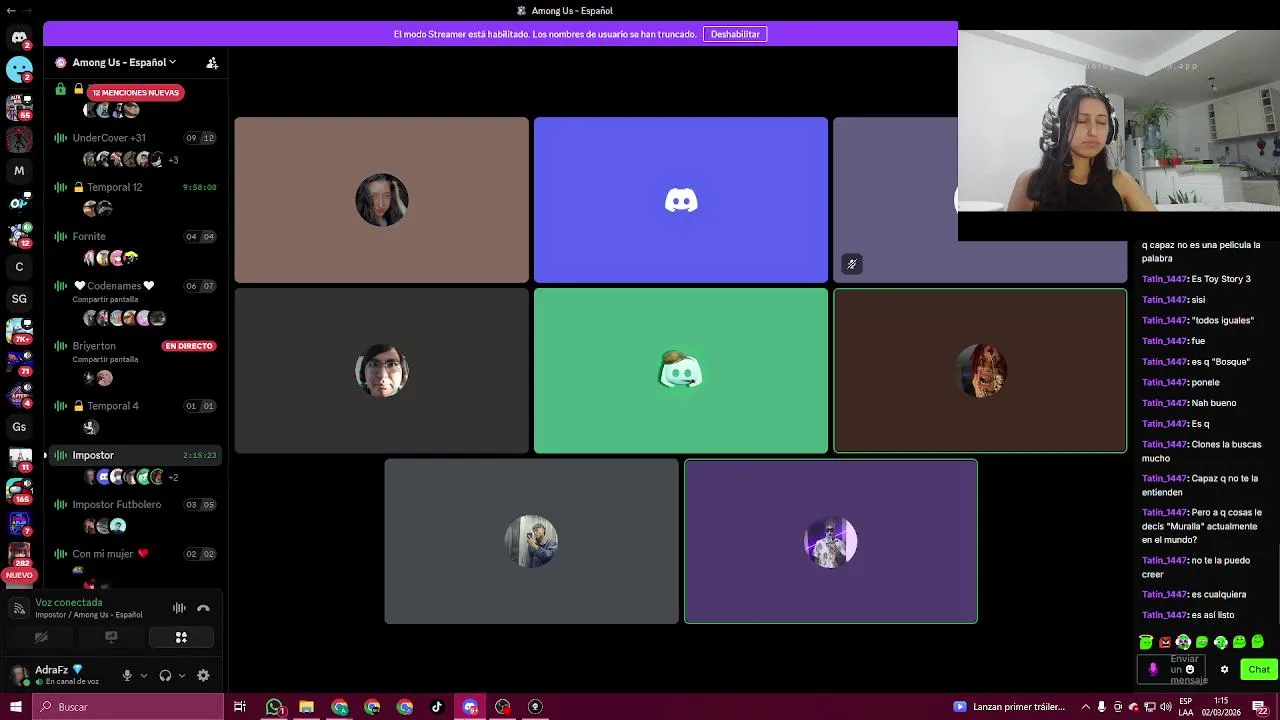Image resolution: width=1280 pixels, height=720 pixels.
Task: Expand Among Us - Español server menu
Action: pos(124,62)
